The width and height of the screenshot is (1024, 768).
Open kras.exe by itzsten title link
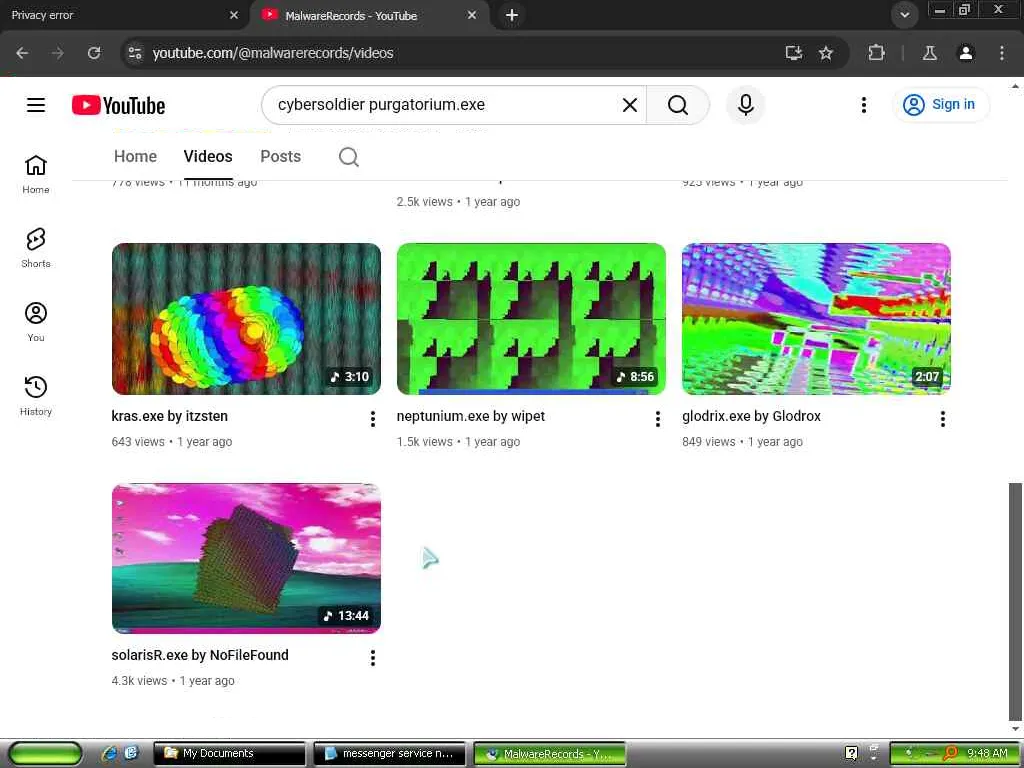170,416
